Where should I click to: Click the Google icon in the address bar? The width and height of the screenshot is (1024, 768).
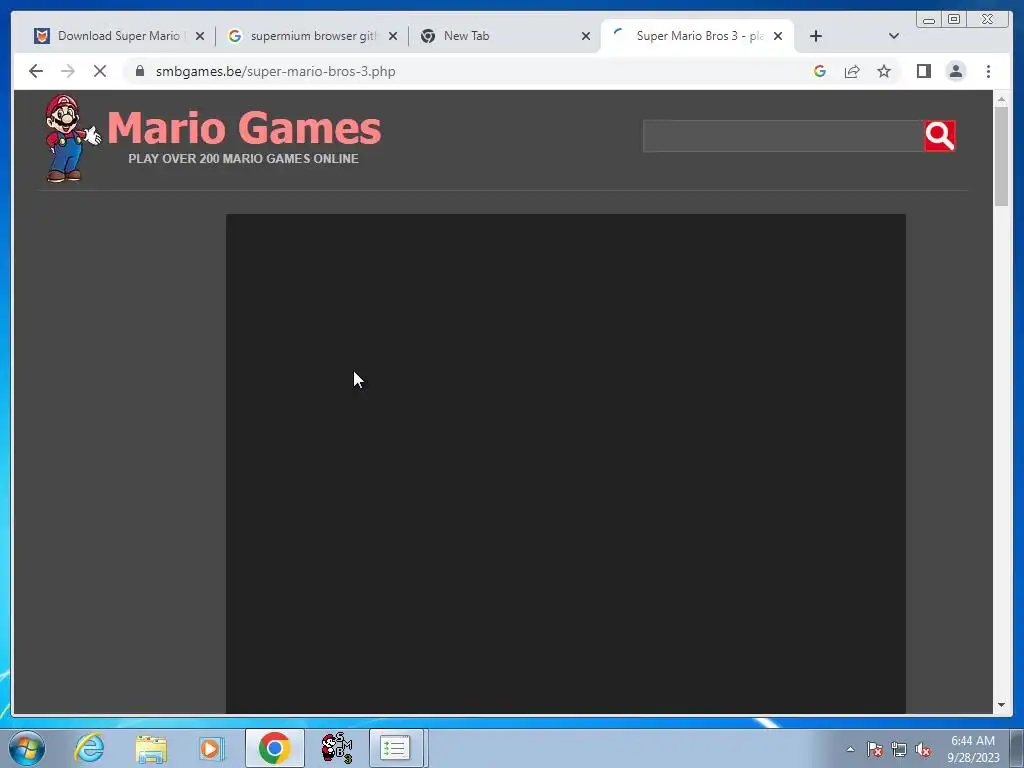[x=820, y=71]
